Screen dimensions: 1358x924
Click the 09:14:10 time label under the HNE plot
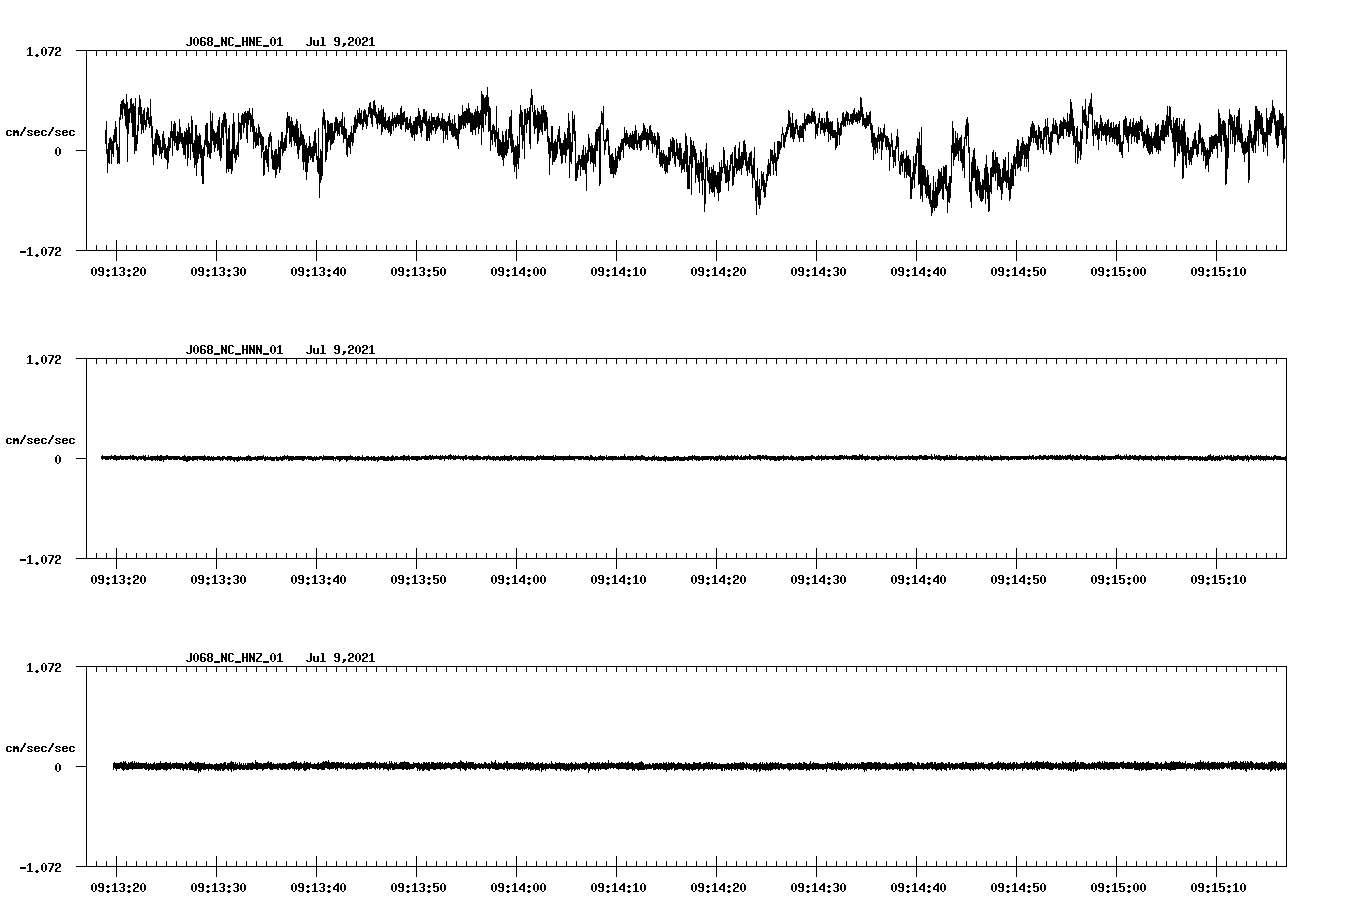tap(618, 271)
